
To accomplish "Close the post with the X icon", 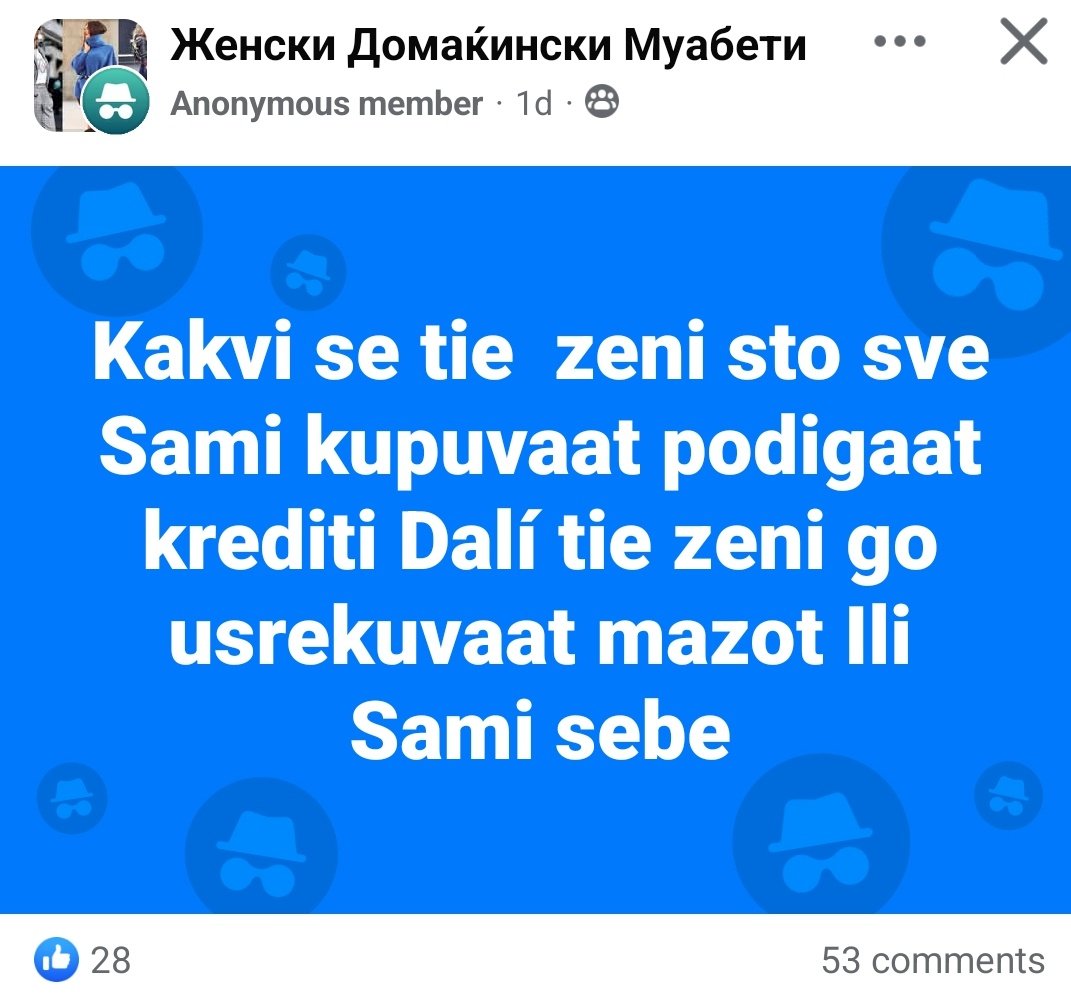I will click(x=1024, y=41).
